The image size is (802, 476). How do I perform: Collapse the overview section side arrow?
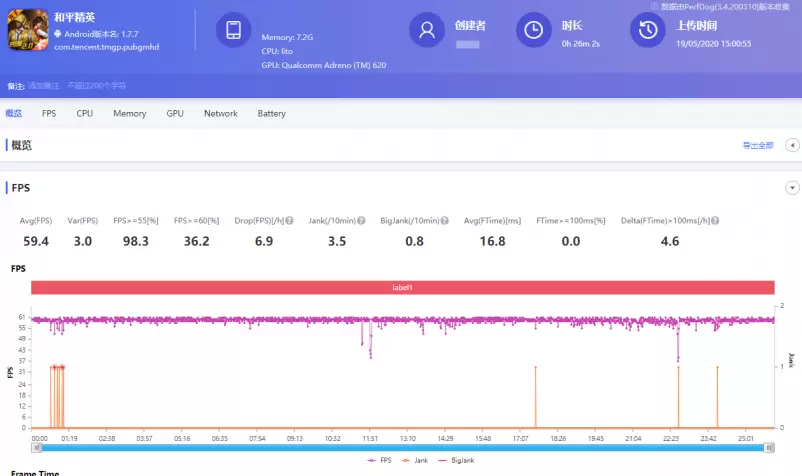coord(793,146)
